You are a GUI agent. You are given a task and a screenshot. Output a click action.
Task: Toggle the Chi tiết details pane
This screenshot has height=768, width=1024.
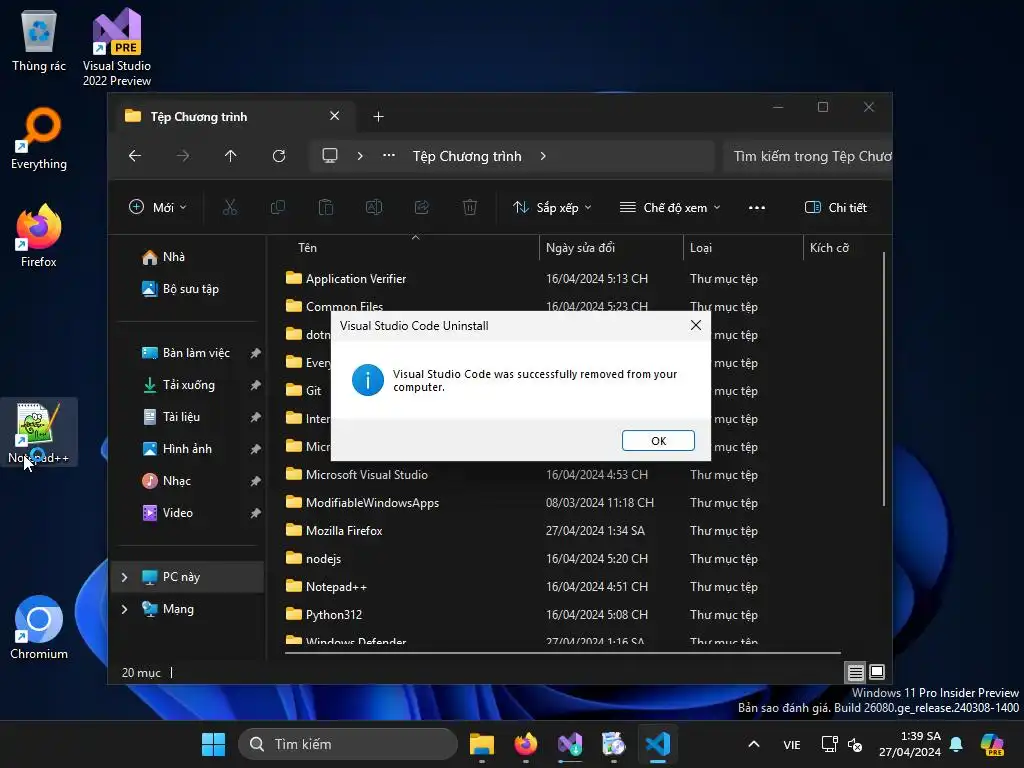836,208
